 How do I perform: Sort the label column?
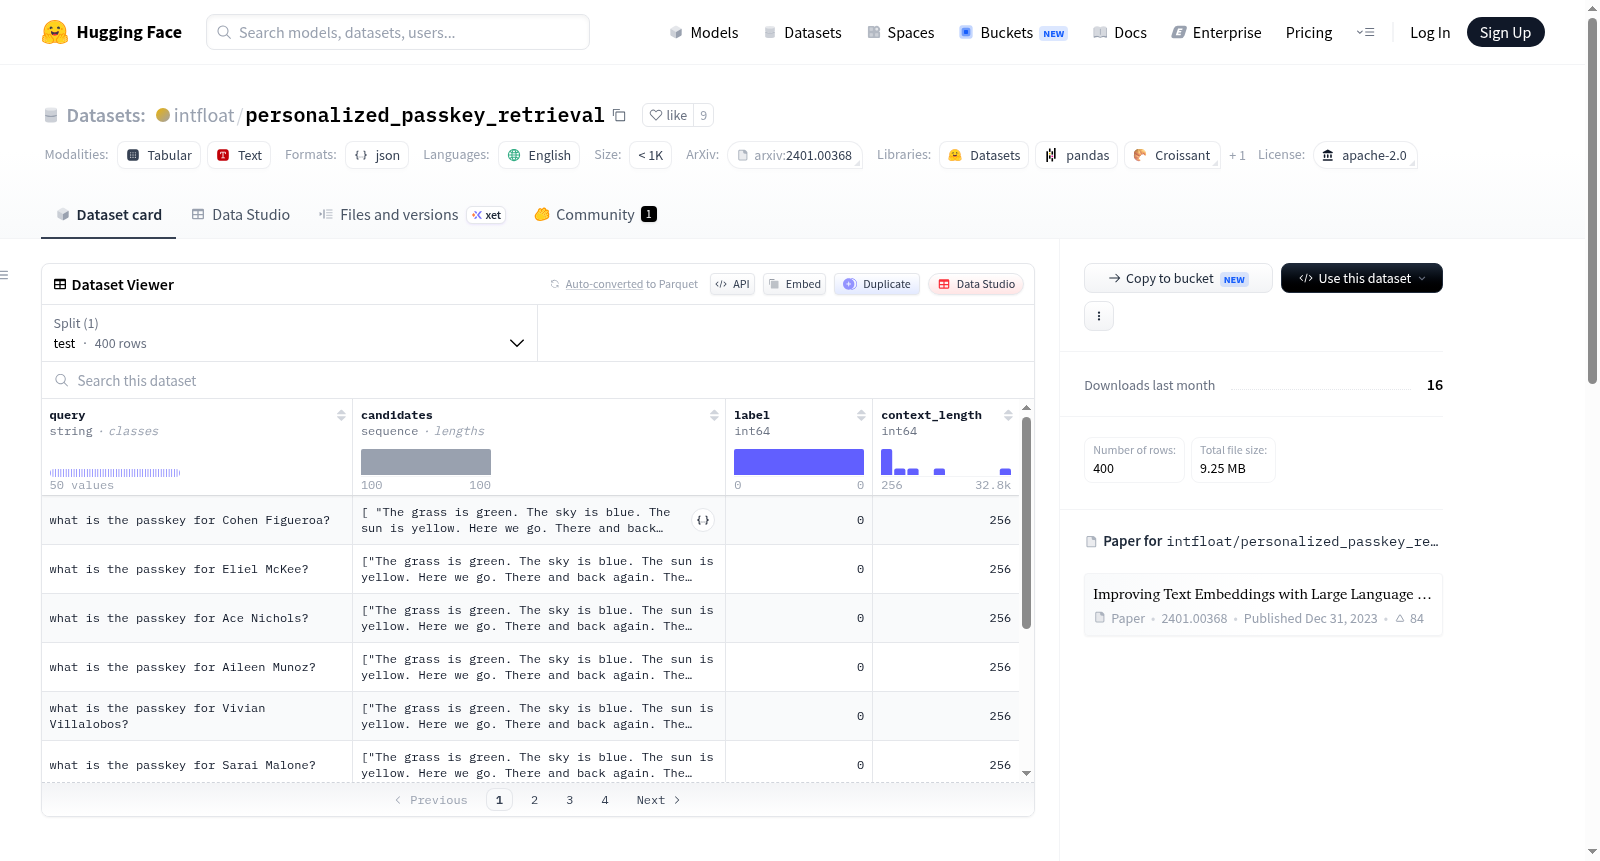click(861, 415)
